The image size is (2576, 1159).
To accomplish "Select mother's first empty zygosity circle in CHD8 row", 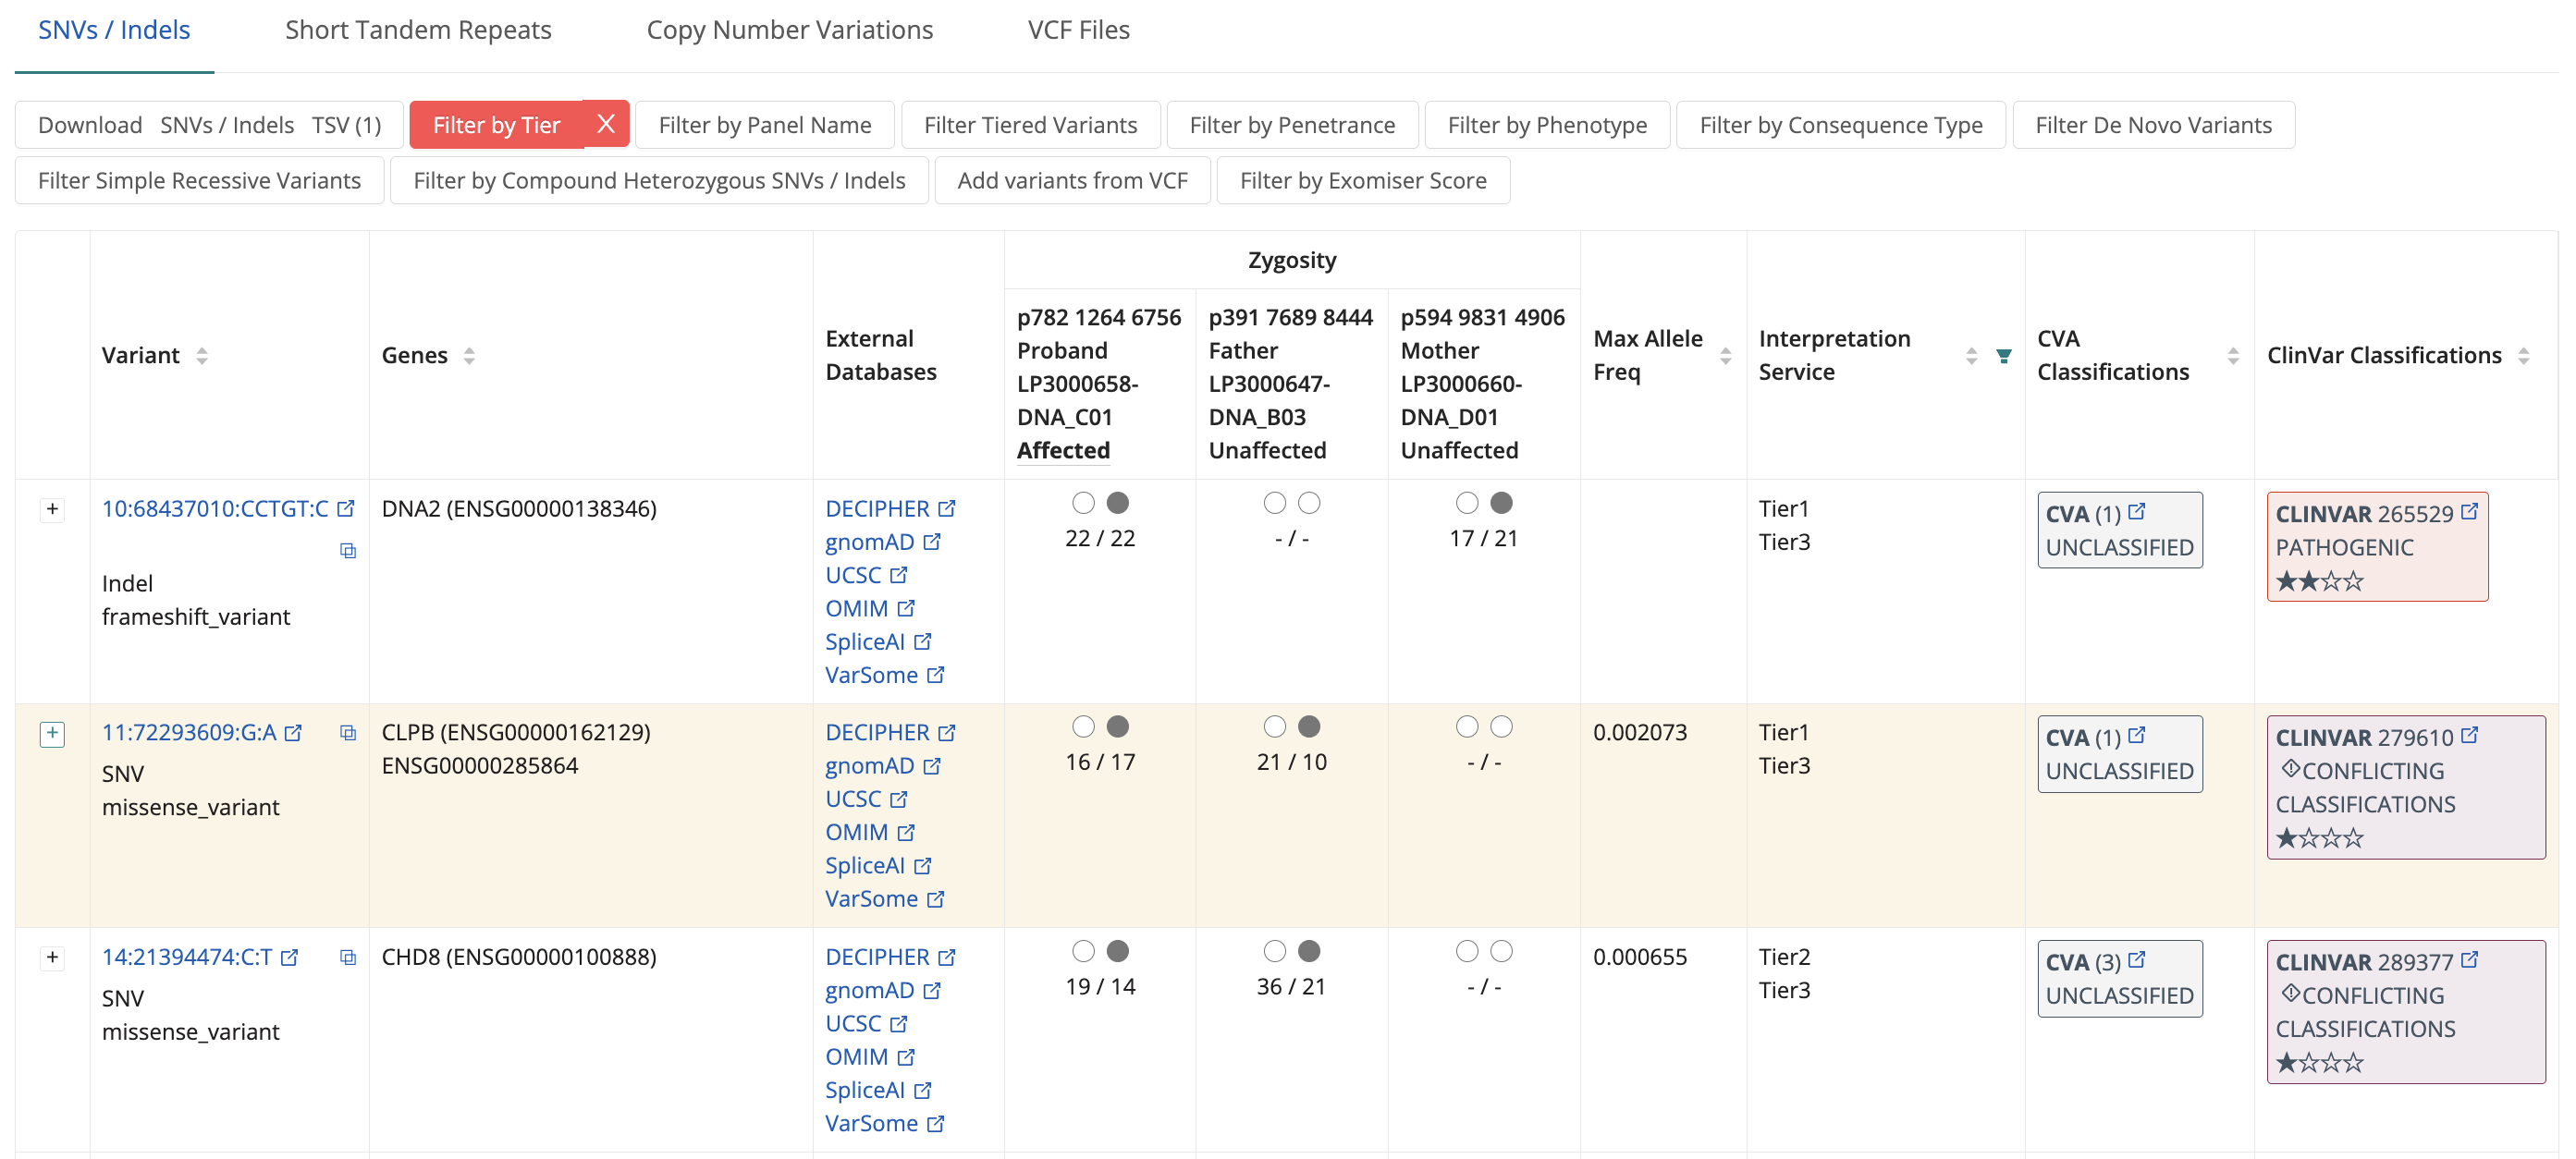I will [1466, 951].
